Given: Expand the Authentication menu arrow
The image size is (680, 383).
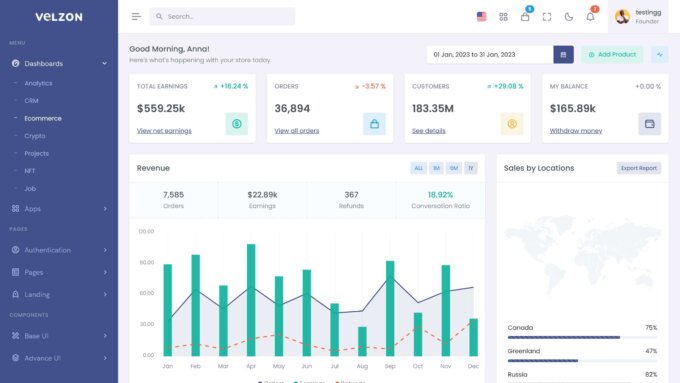Looking at the screenshot, I should pyautogui.click(x=105, y=250).
